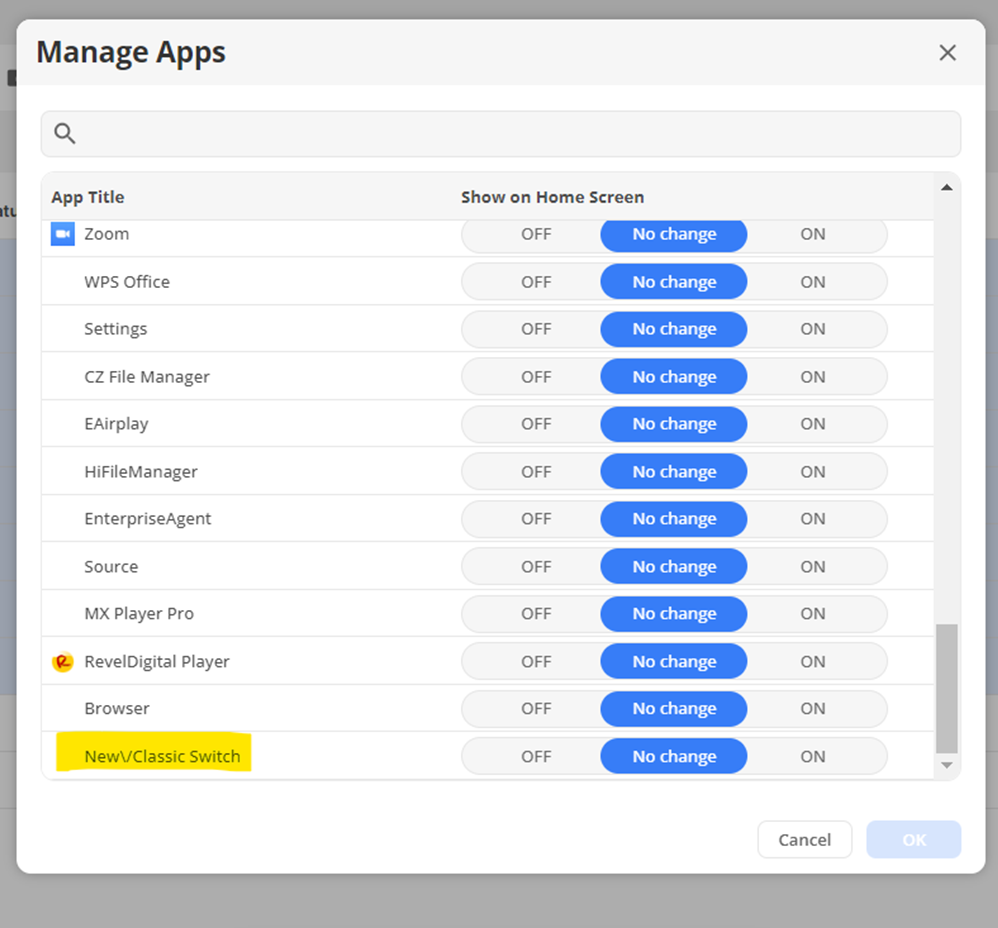Select the RevelDigital Player name
The width and height of the screenshot is (998, 928).
pyautogui.click(x=157, y=662)
